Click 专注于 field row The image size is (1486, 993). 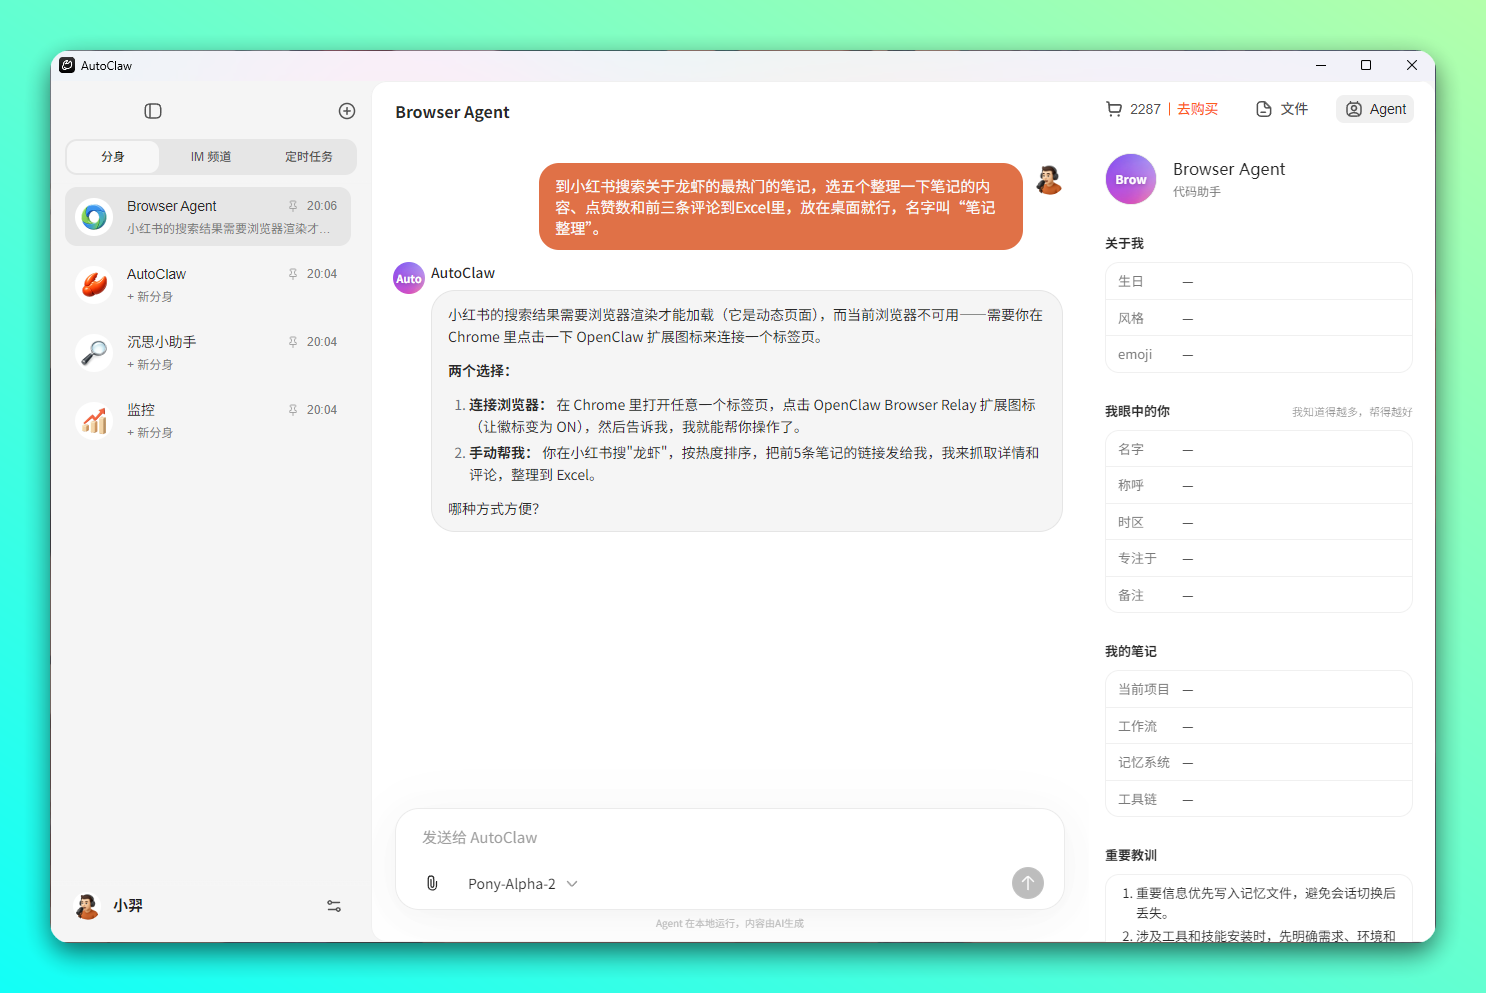coord(1259,559)
